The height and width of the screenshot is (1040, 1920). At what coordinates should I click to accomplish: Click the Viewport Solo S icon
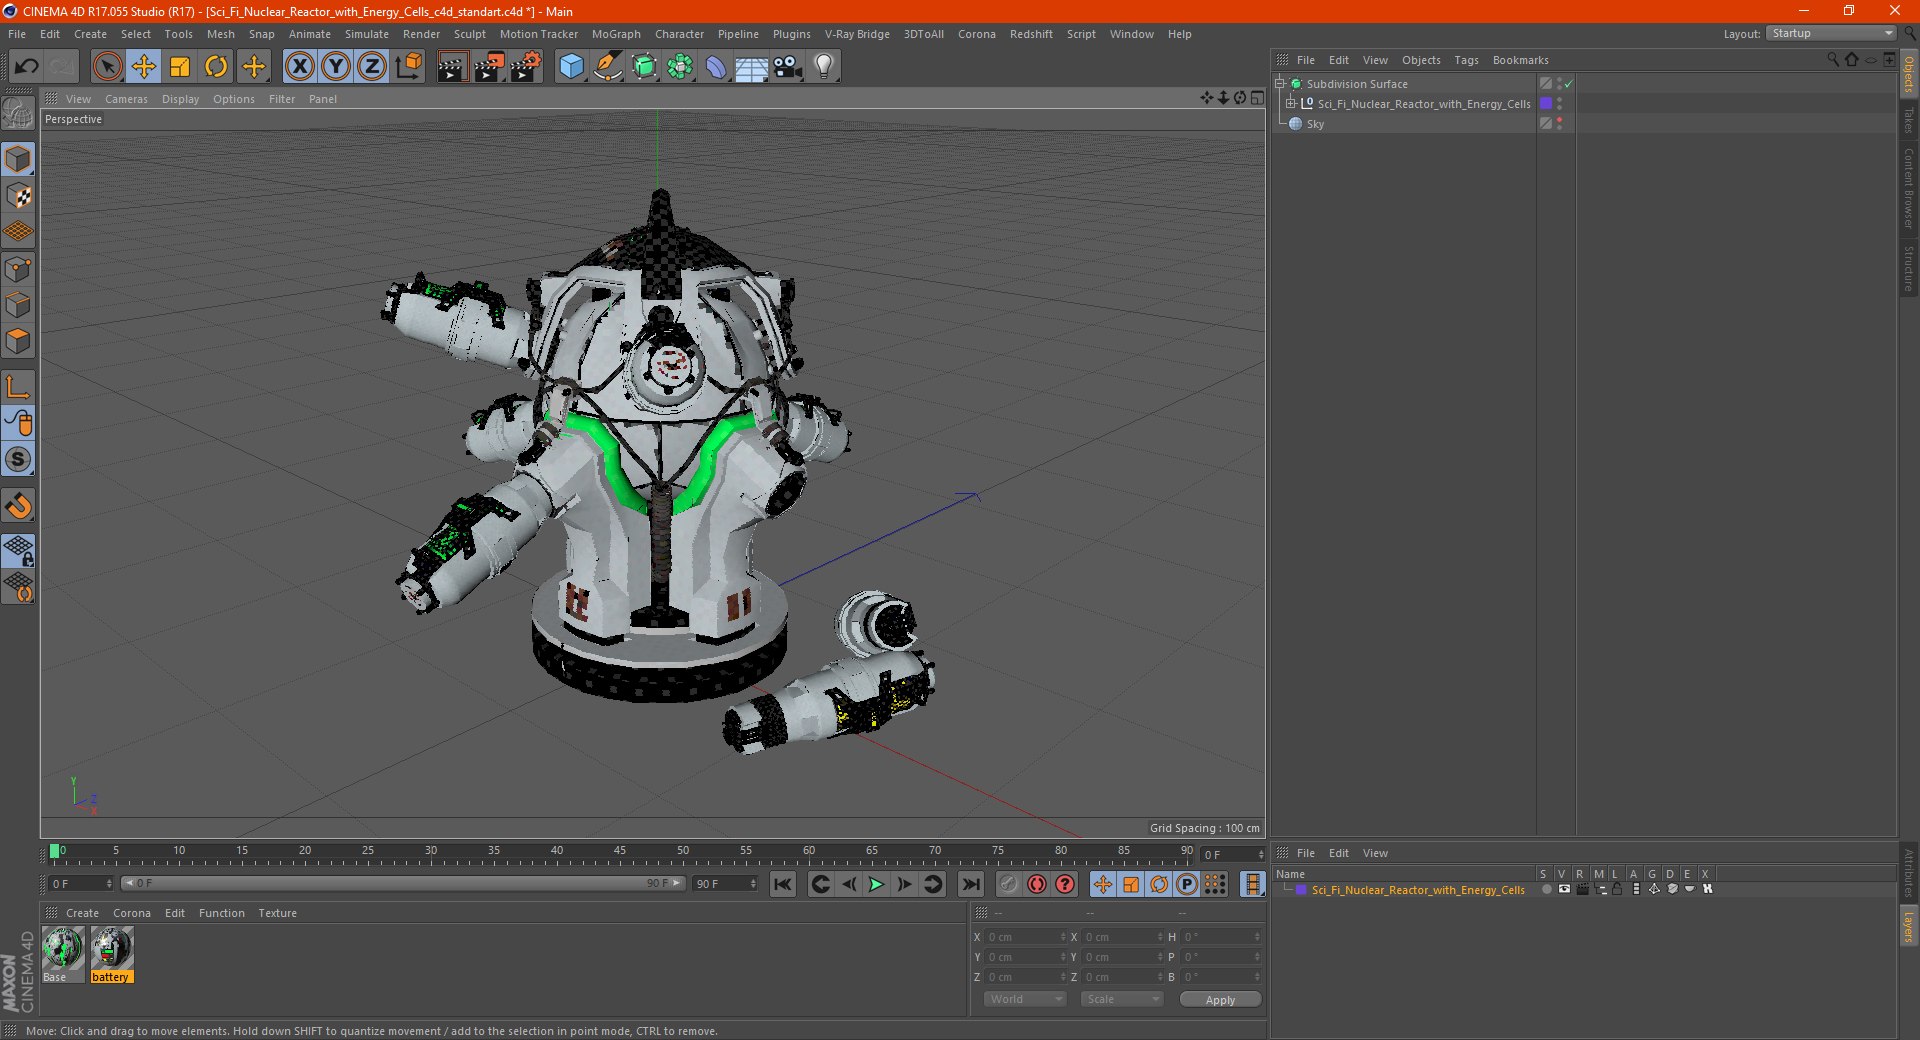click(18, 460)
